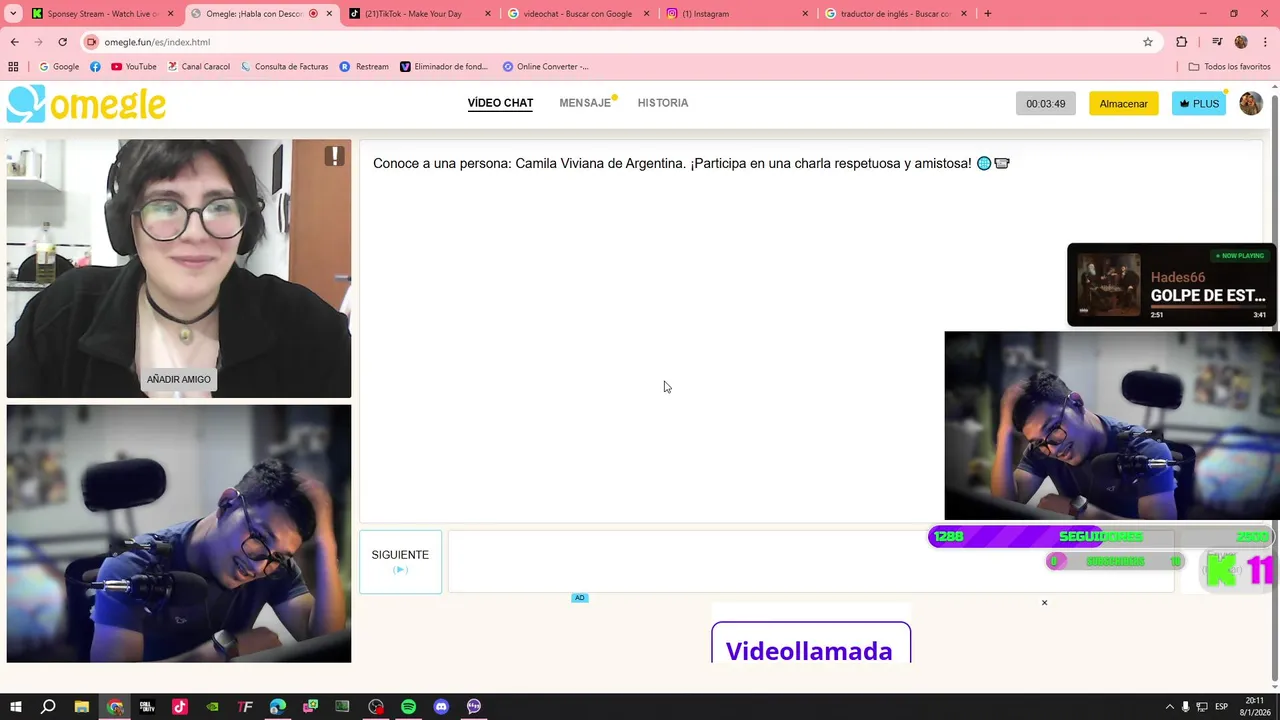Open a new browser tab
Viewport: 1280px width, 720px height.
988,14
